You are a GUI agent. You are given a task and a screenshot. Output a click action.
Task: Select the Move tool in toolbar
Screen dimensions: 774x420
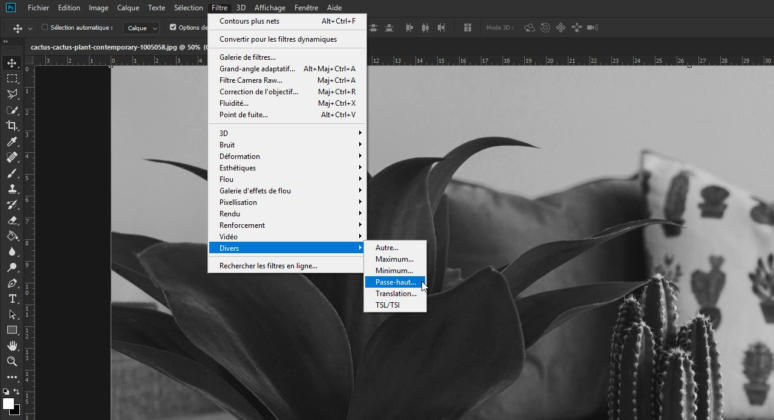pos(12,62)
